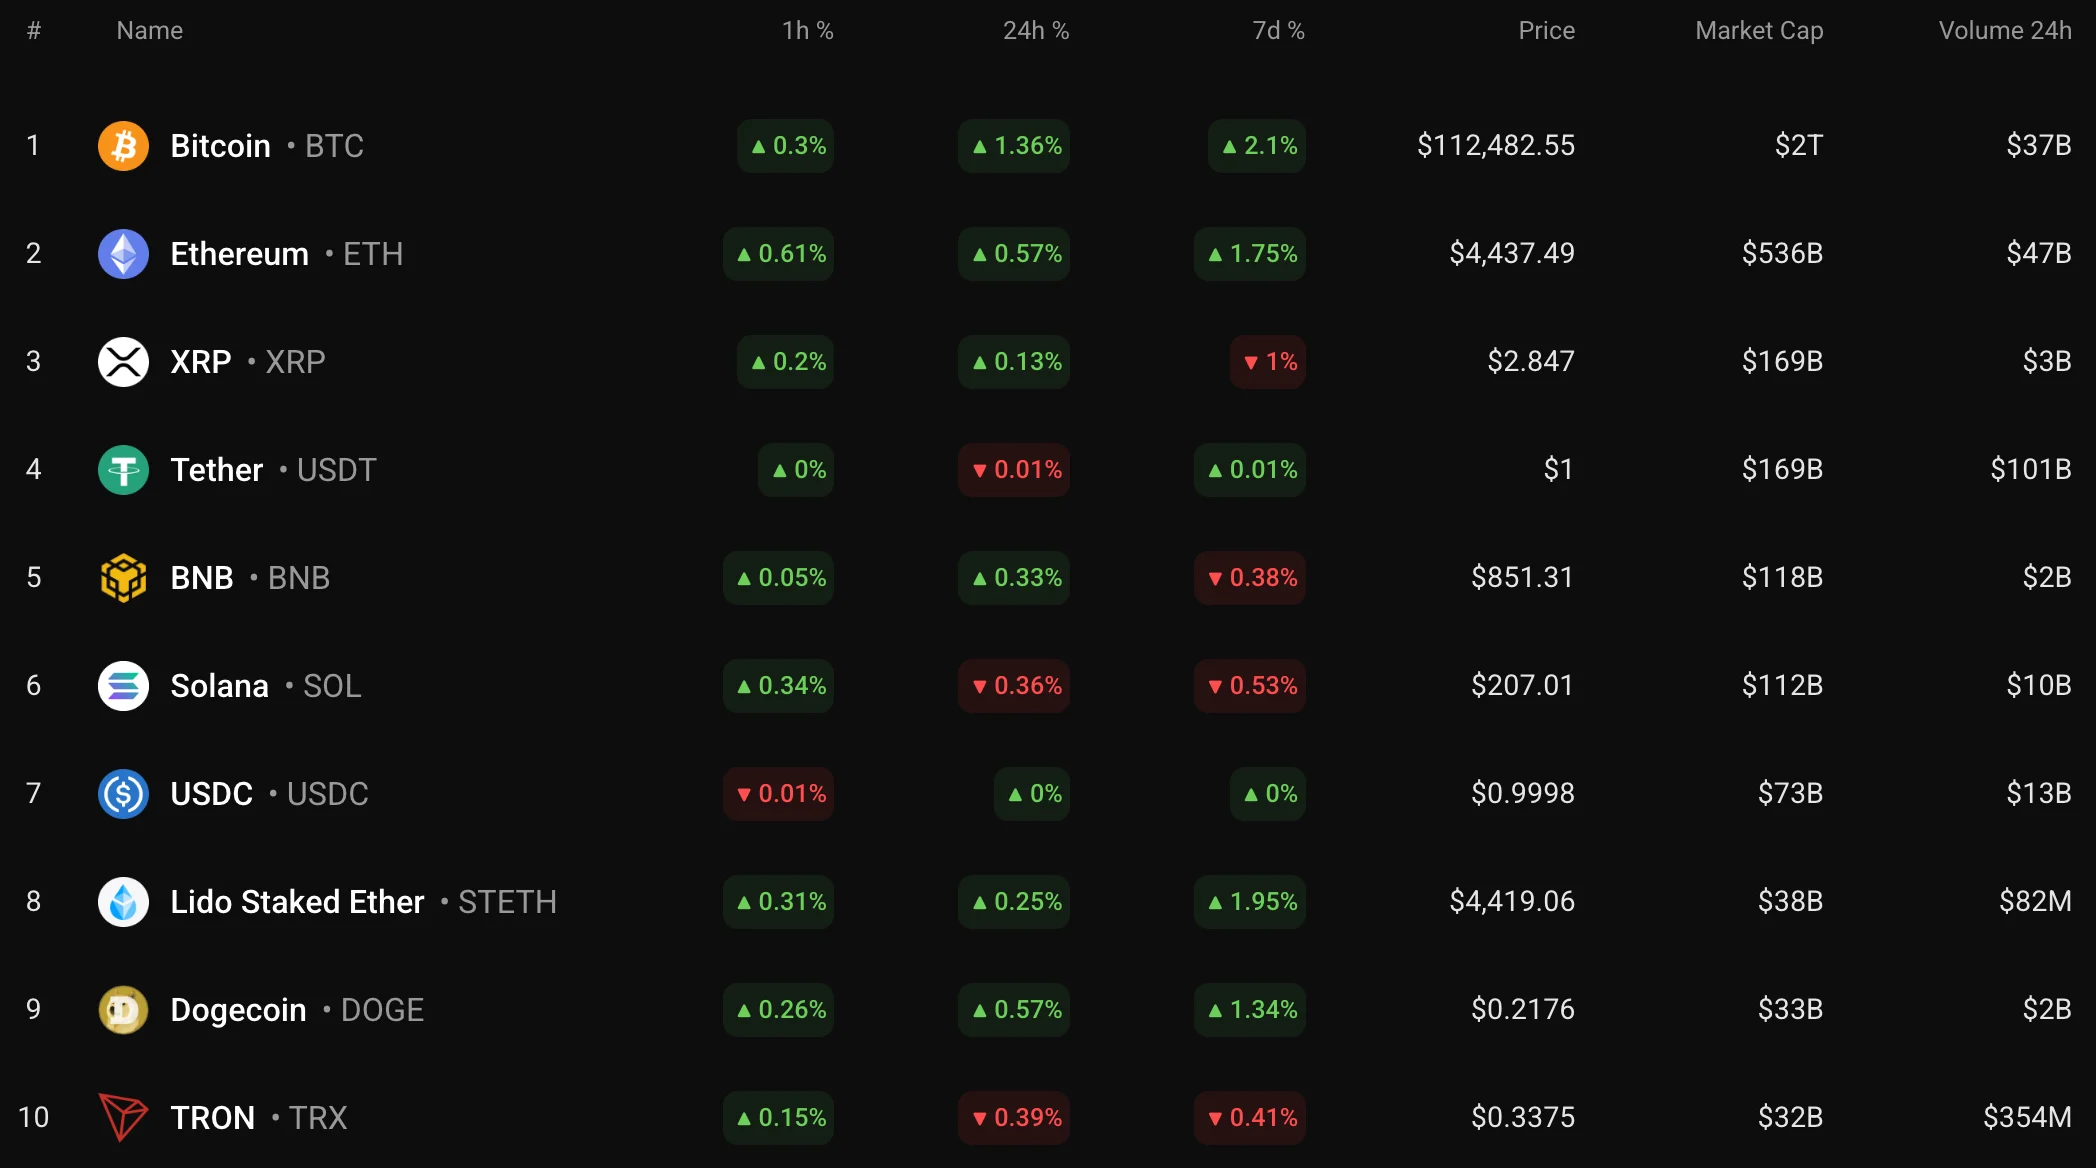Click the Tether logo icon
This screenshot has height=1168, width=2096.
tap(123, 470)
